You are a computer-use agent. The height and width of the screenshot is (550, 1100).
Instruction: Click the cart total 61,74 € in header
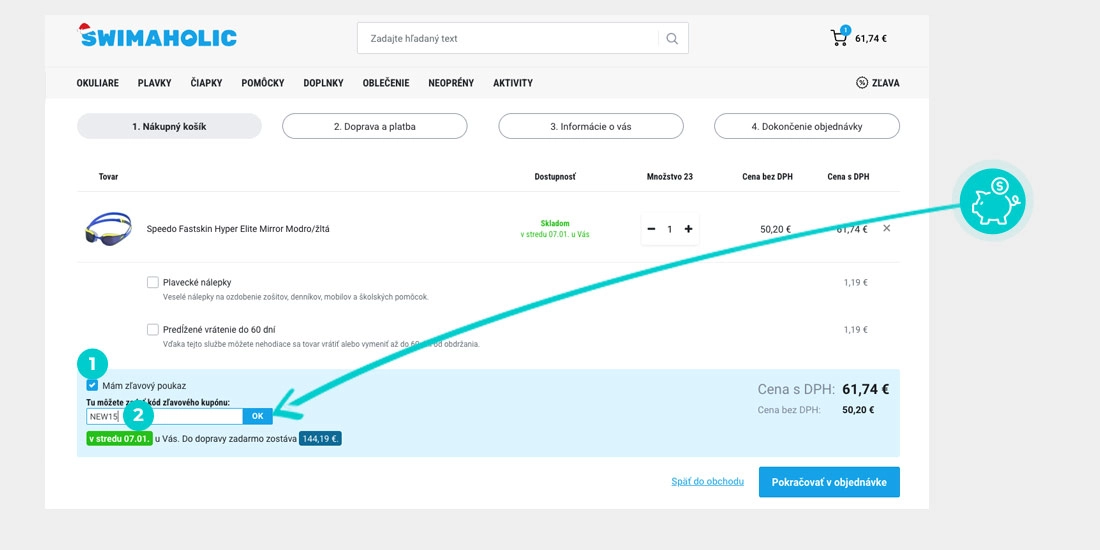871,39
